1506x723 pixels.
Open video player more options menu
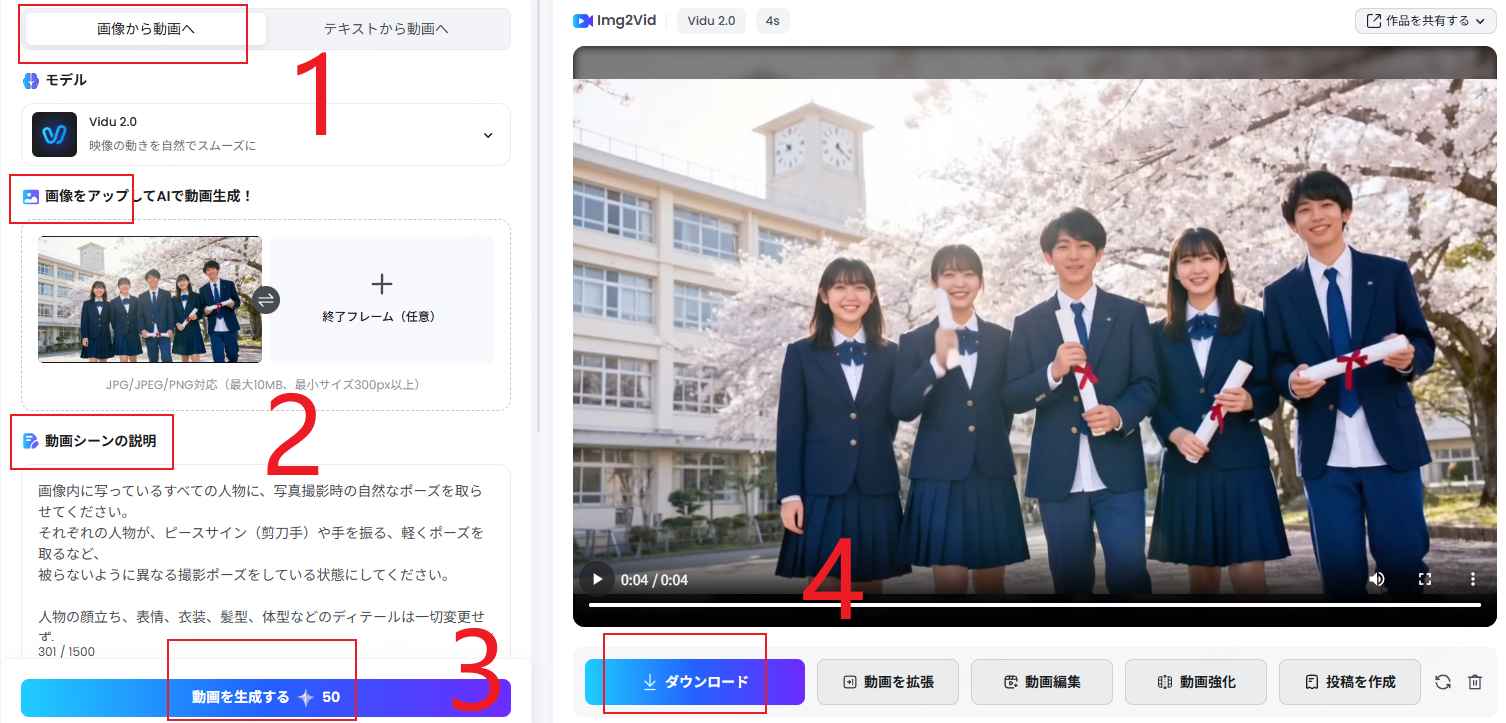pyautogui.click(x=1472, y=579)
